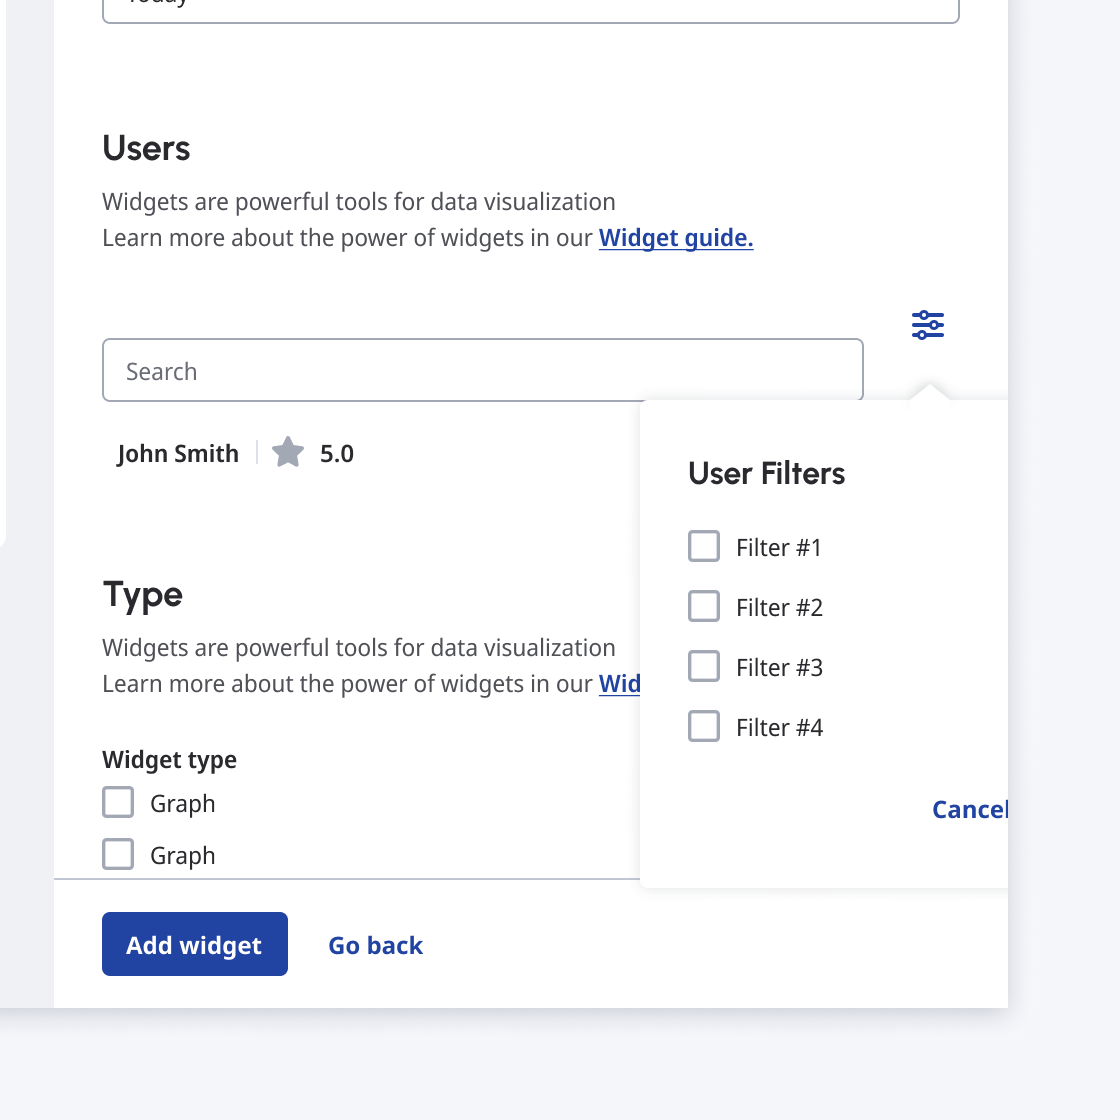Click the Widget type label
The height and width of the screenshot is (1120, 1120).
point(170,760)
